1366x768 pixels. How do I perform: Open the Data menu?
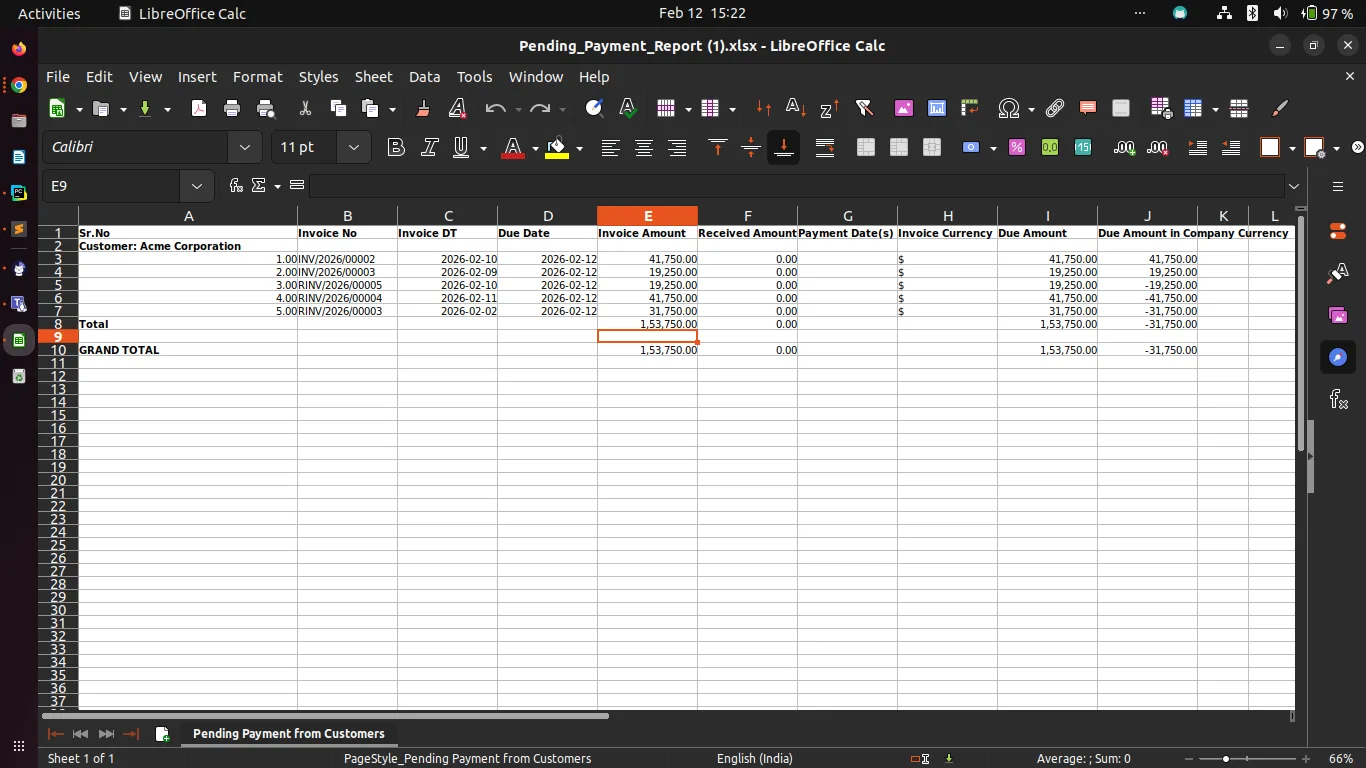click(x=424, y=77)
